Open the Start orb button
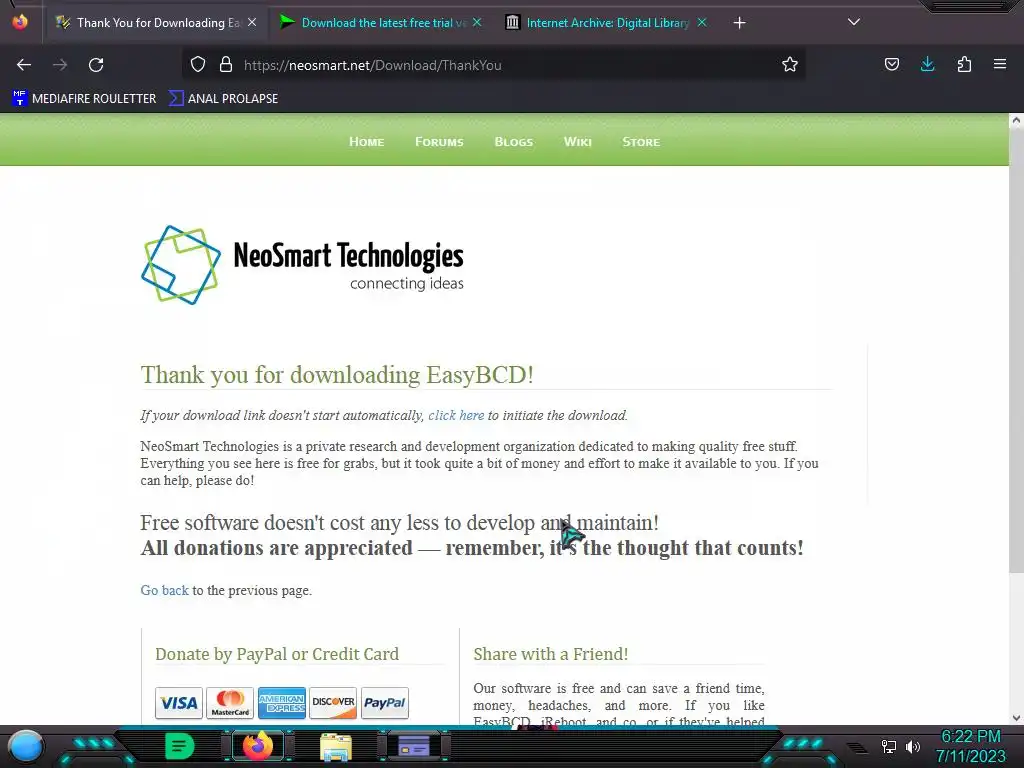The image size is (1024, 768). (25, 746)
